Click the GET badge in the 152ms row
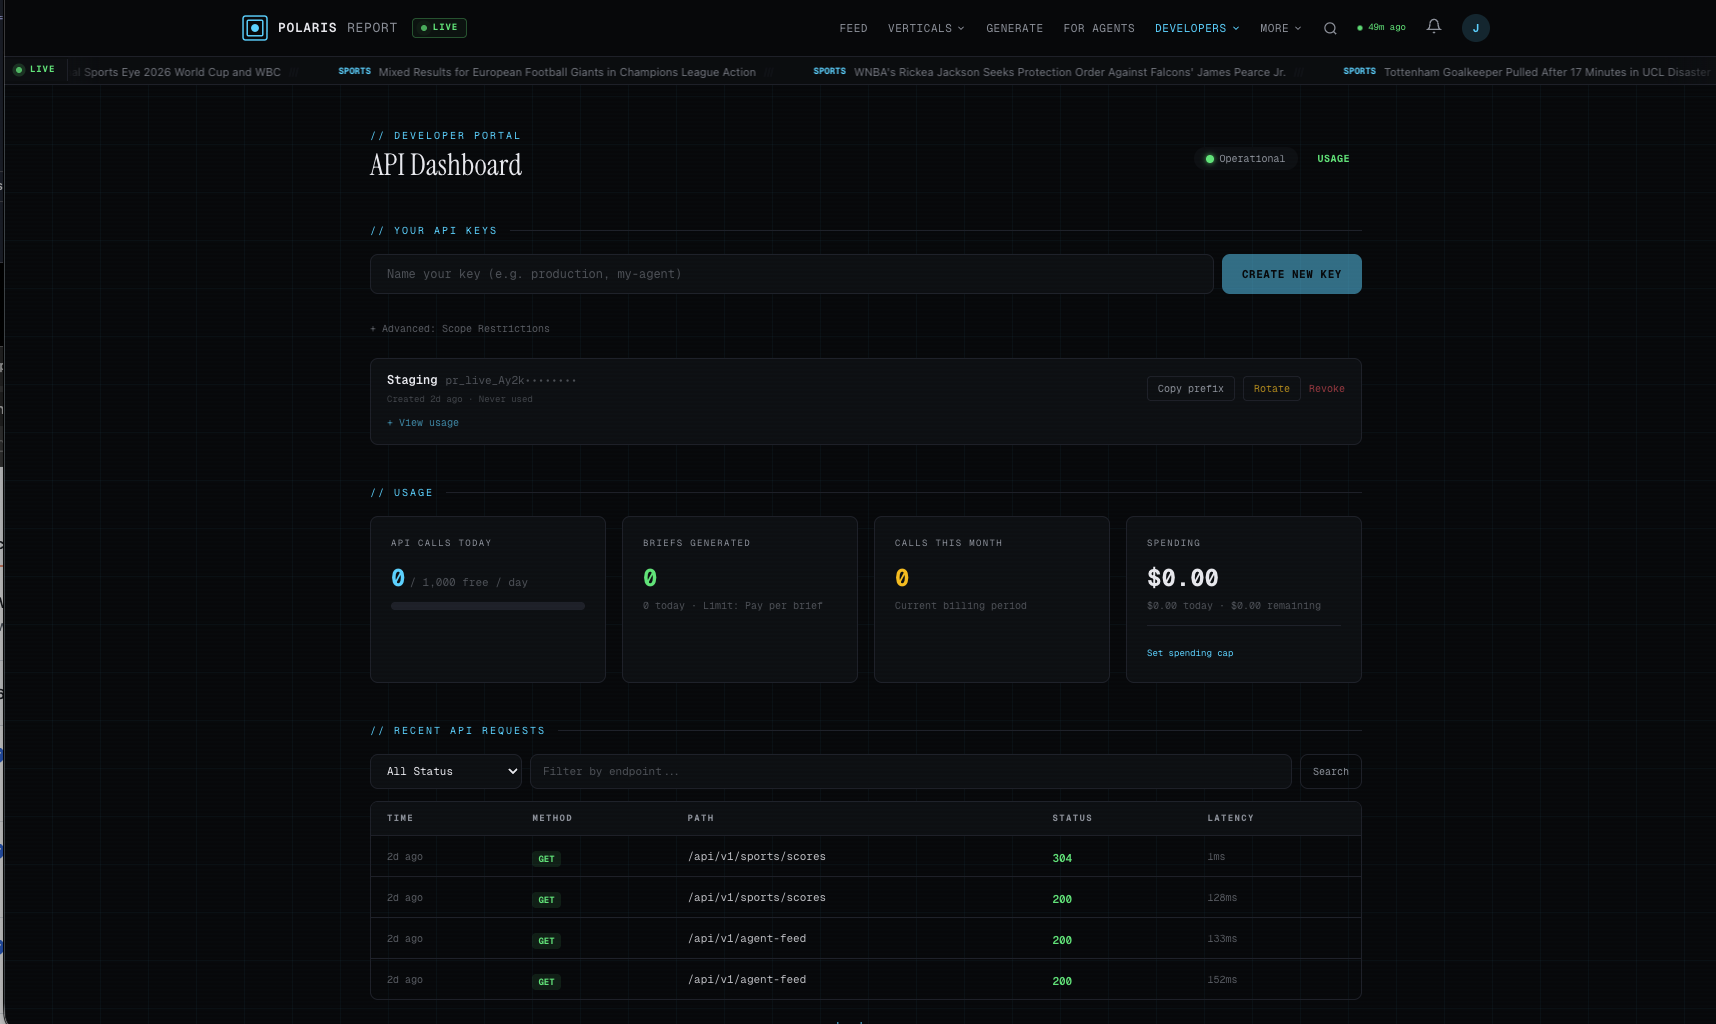 pos(546,982)
